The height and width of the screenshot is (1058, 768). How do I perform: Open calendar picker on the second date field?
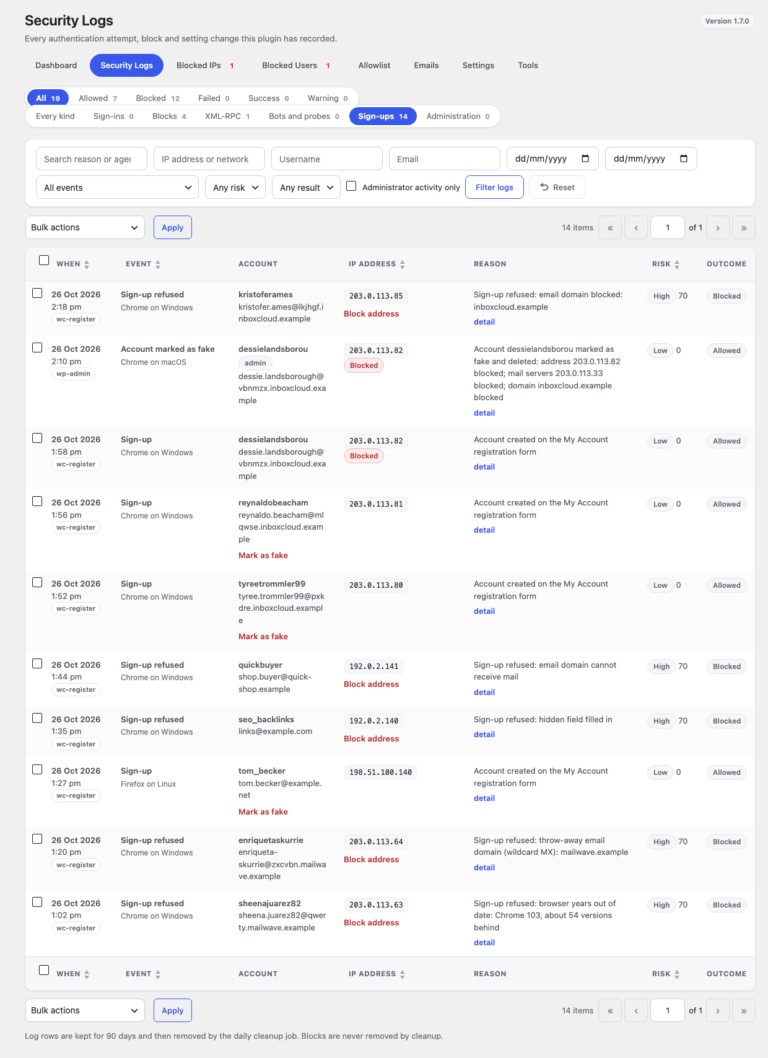click(x=684, y=159)
